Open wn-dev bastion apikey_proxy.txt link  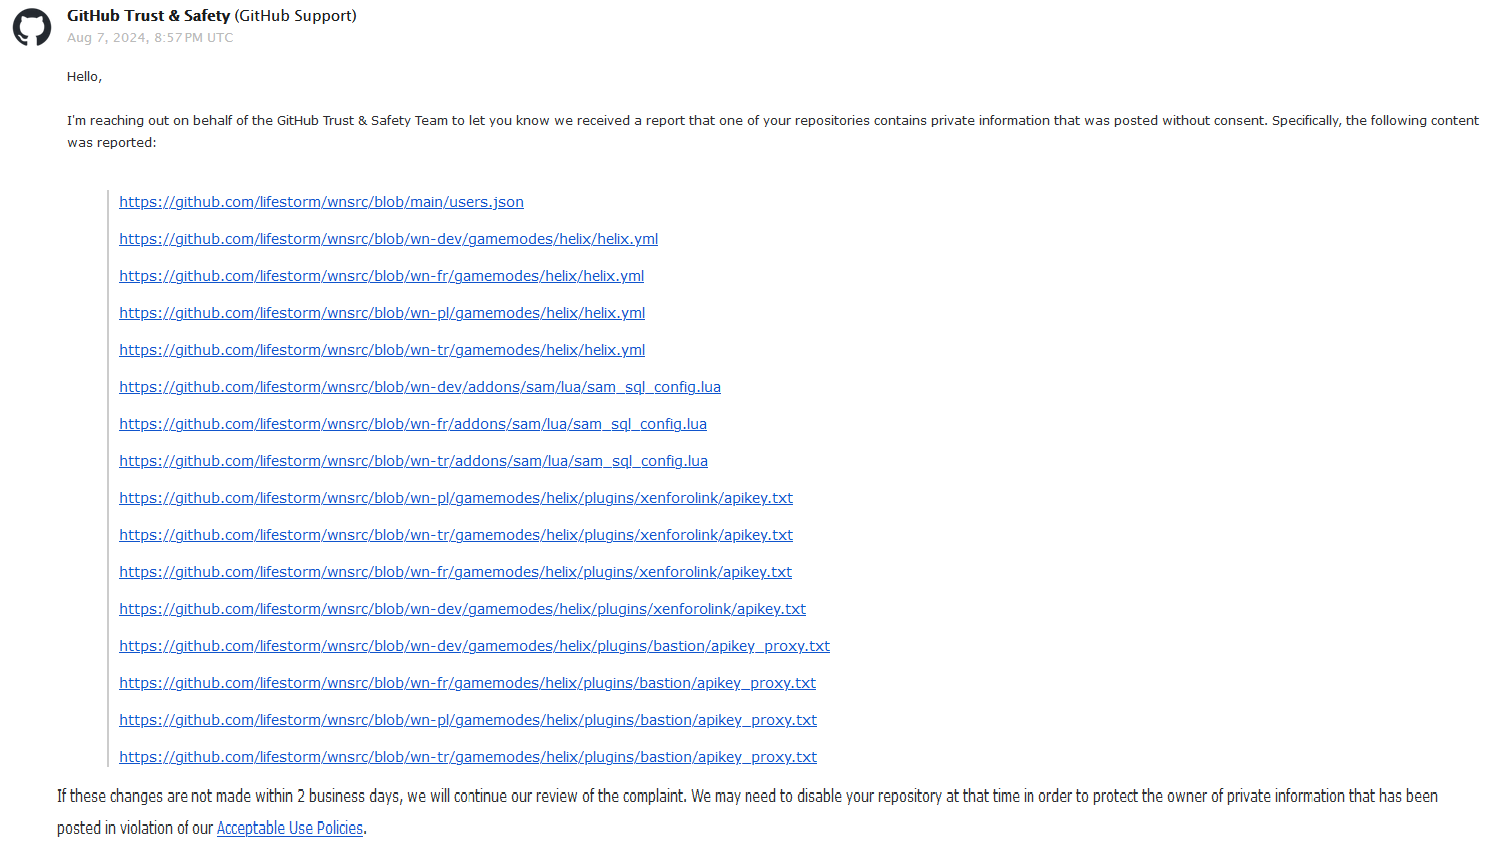474,646
